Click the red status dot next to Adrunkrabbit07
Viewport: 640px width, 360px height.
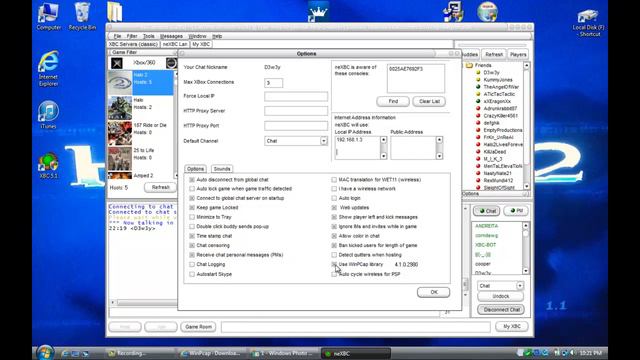pyautogui.click(x=478, y=109)
